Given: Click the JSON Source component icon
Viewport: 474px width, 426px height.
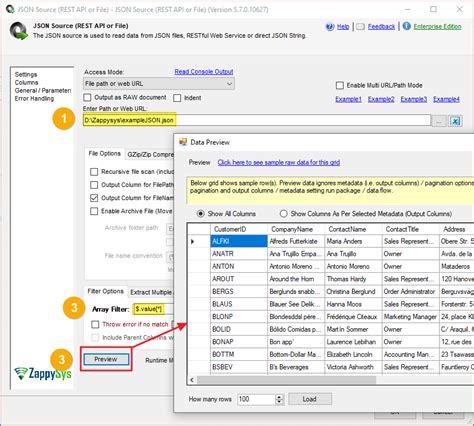Looking at the screenshot, I should 19,31.
